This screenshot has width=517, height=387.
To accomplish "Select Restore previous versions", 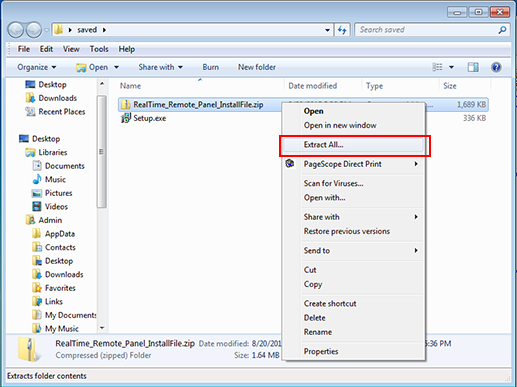I will [x=354, y=231].
